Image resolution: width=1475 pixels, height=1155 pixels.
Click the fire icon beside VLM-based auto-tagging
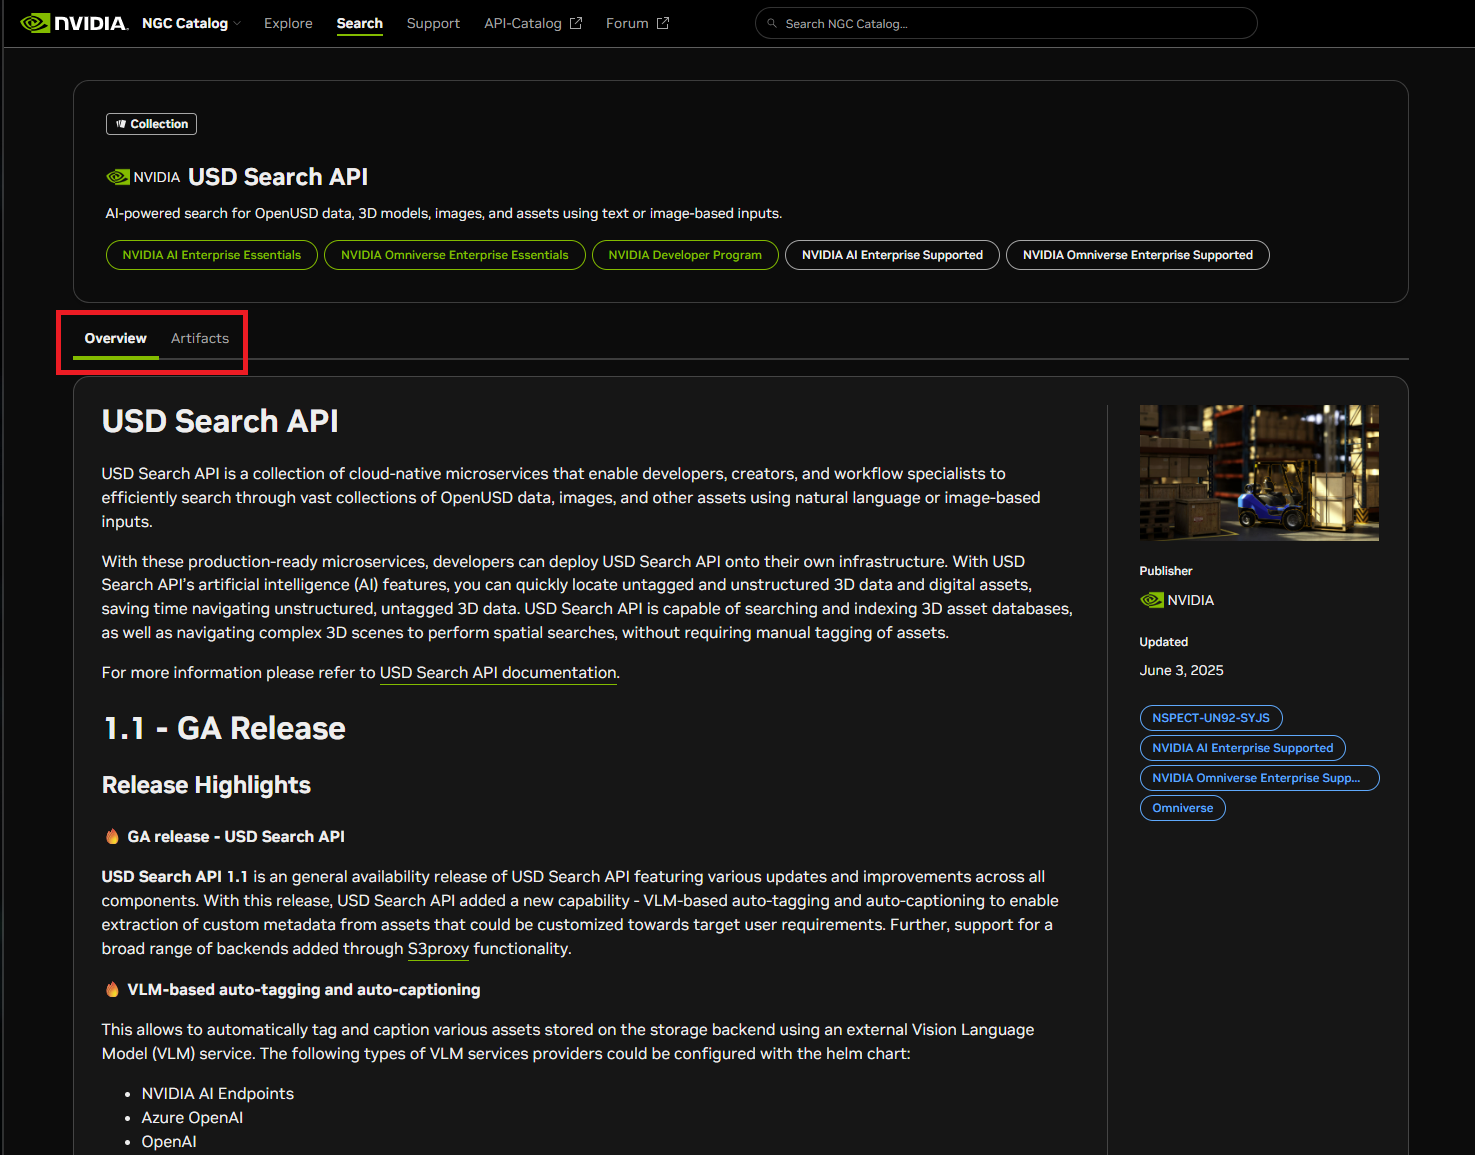pos(112,989)
